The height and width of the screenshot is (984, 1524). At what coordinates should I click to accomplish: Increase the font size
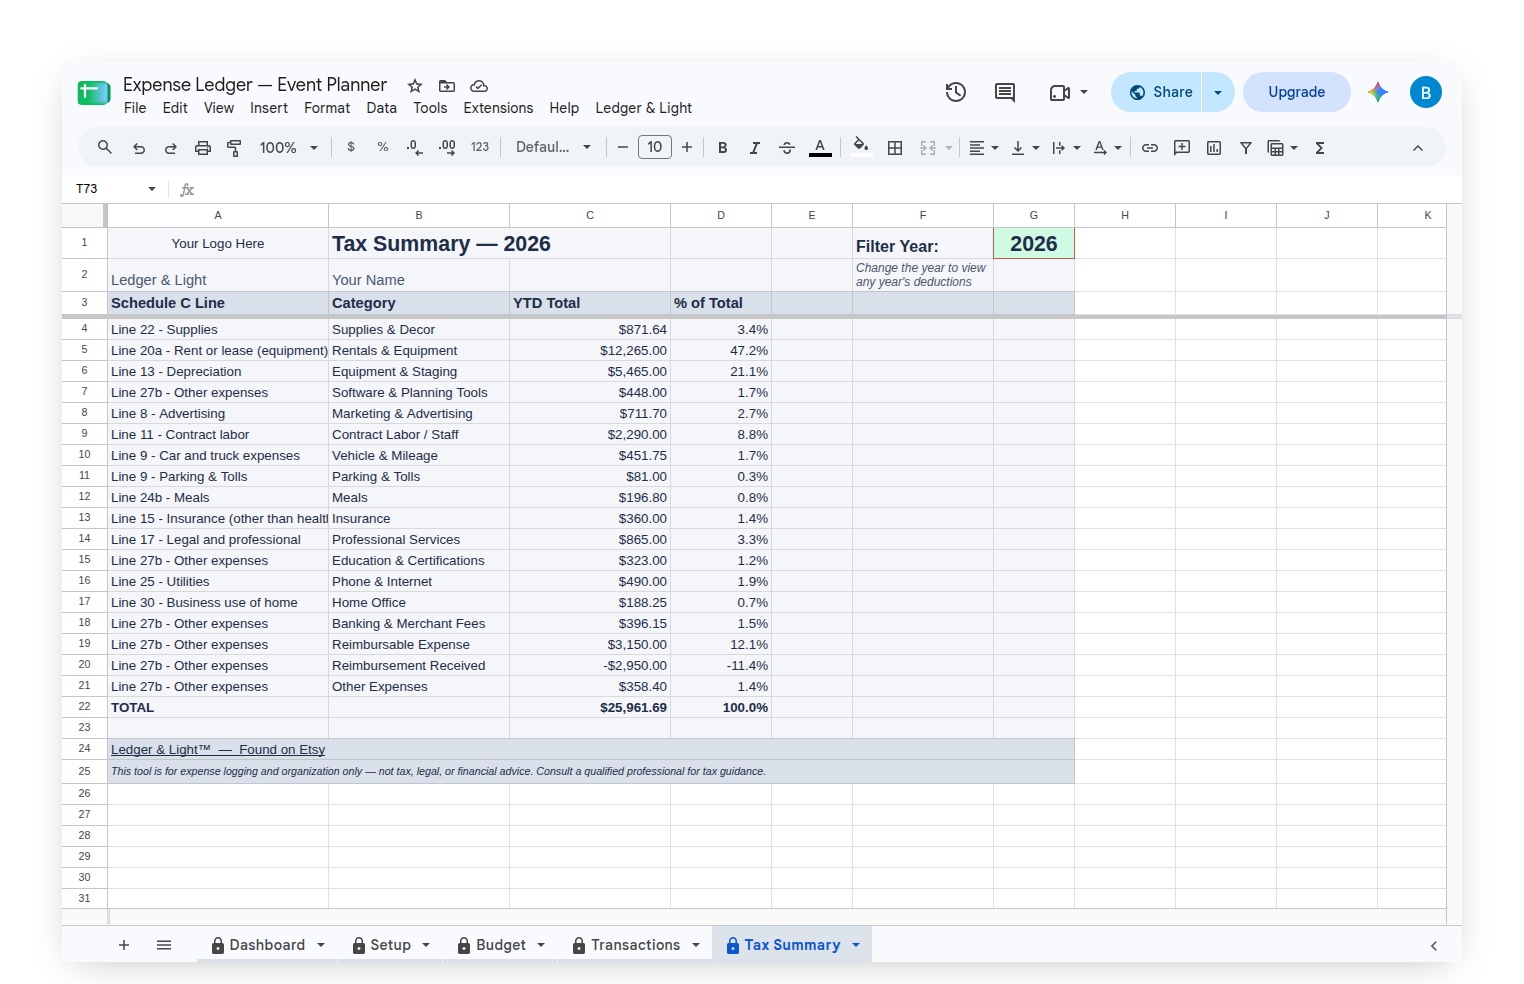click(687, 148)
